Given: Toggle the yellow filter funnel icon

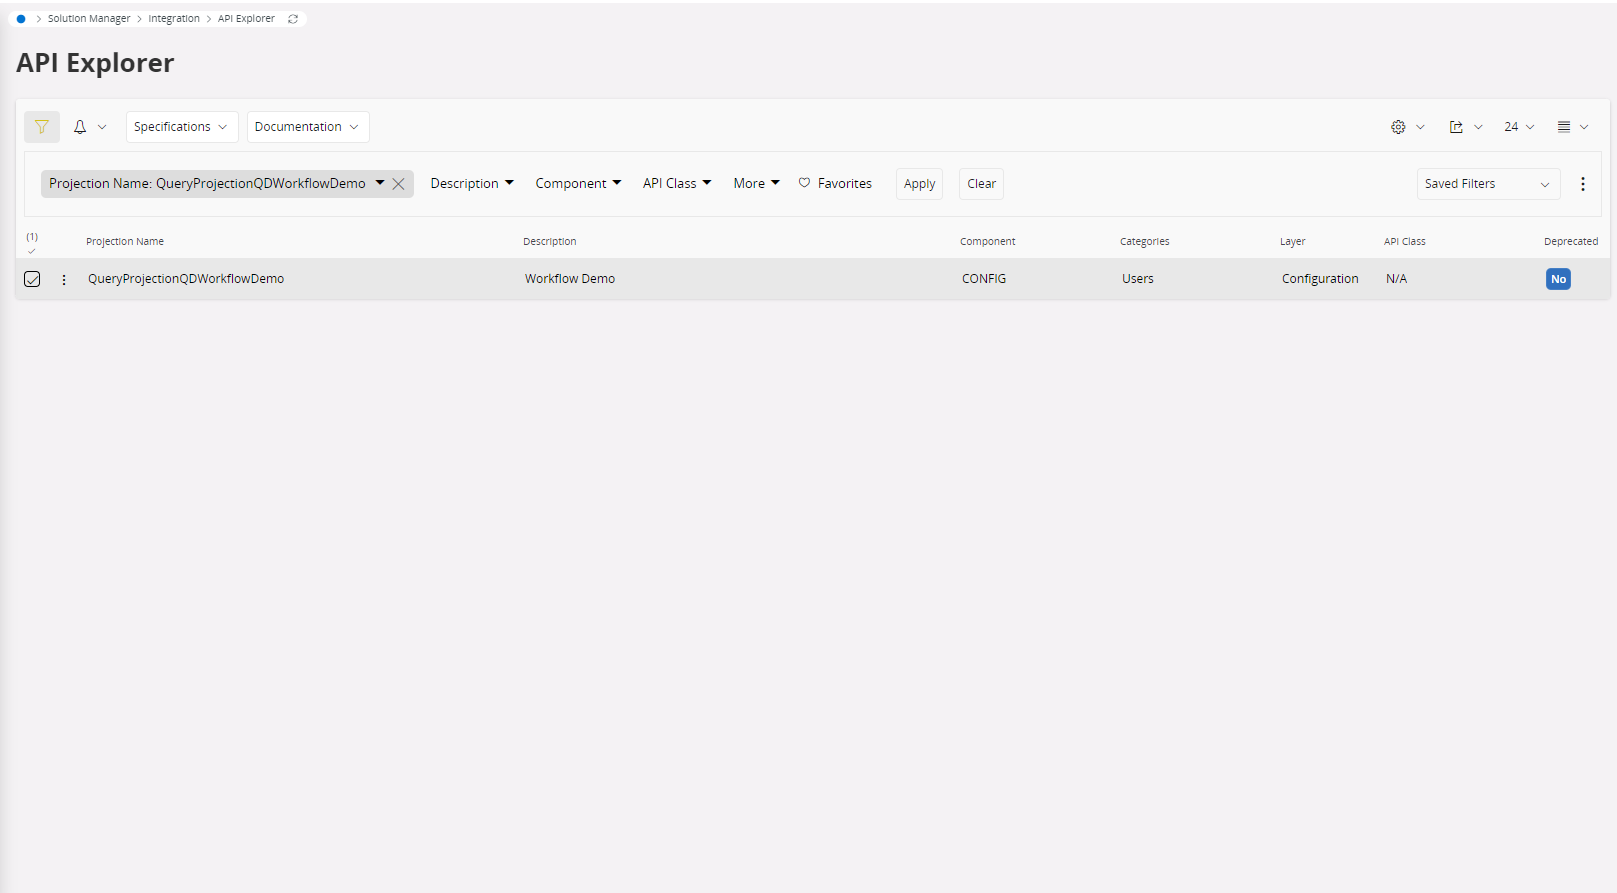Looking at the screenshot, I should pyautogui.click(x=42, y=127).
